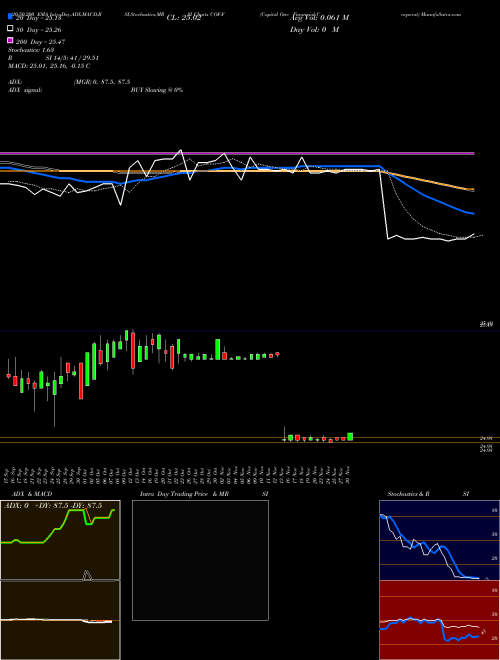Click the 'Intra Day Trading Price & MR' panel title
Viewport: 500px width, 660px height.
(184, 494)
